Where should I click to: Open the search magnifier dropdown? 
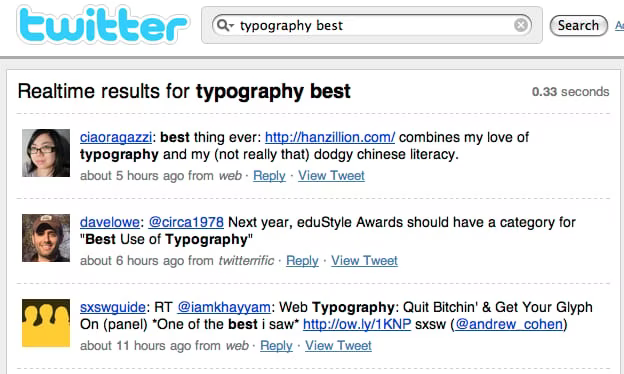(x=225, y=25)
